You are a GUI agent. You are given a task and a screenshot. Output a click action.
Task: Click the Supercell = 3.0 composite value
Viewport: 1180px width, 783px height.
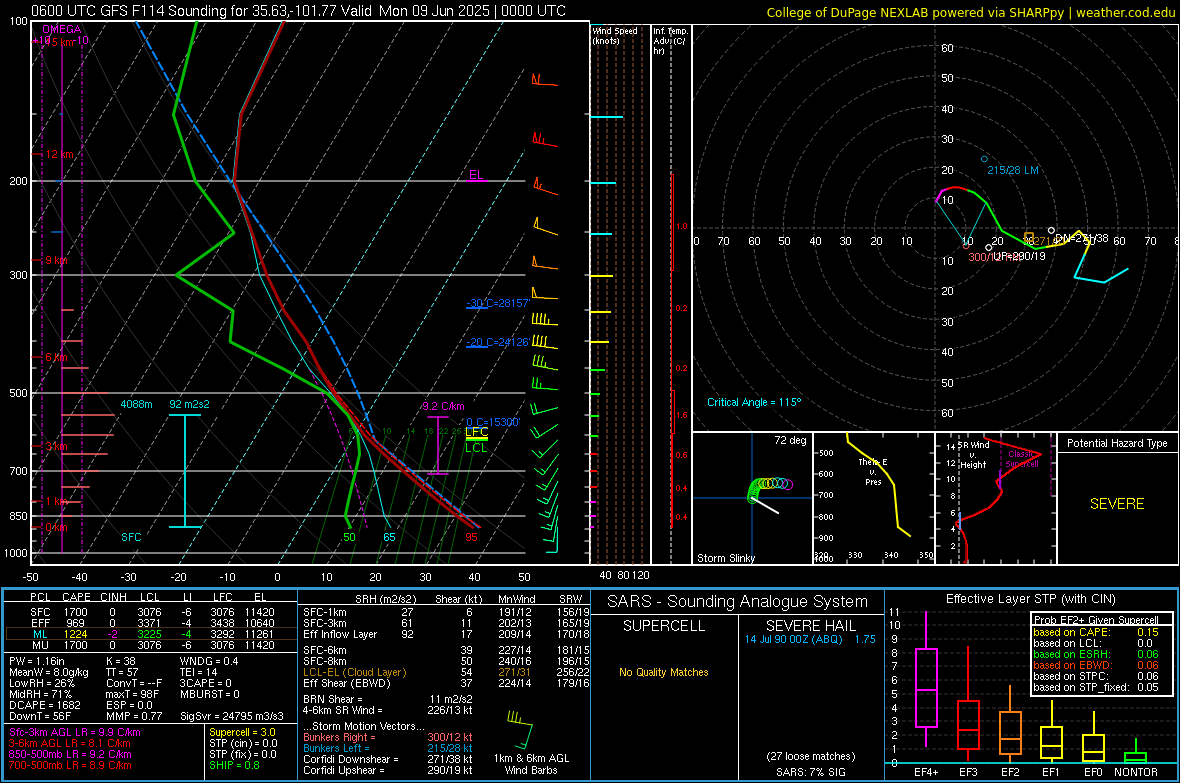(242, 732)
